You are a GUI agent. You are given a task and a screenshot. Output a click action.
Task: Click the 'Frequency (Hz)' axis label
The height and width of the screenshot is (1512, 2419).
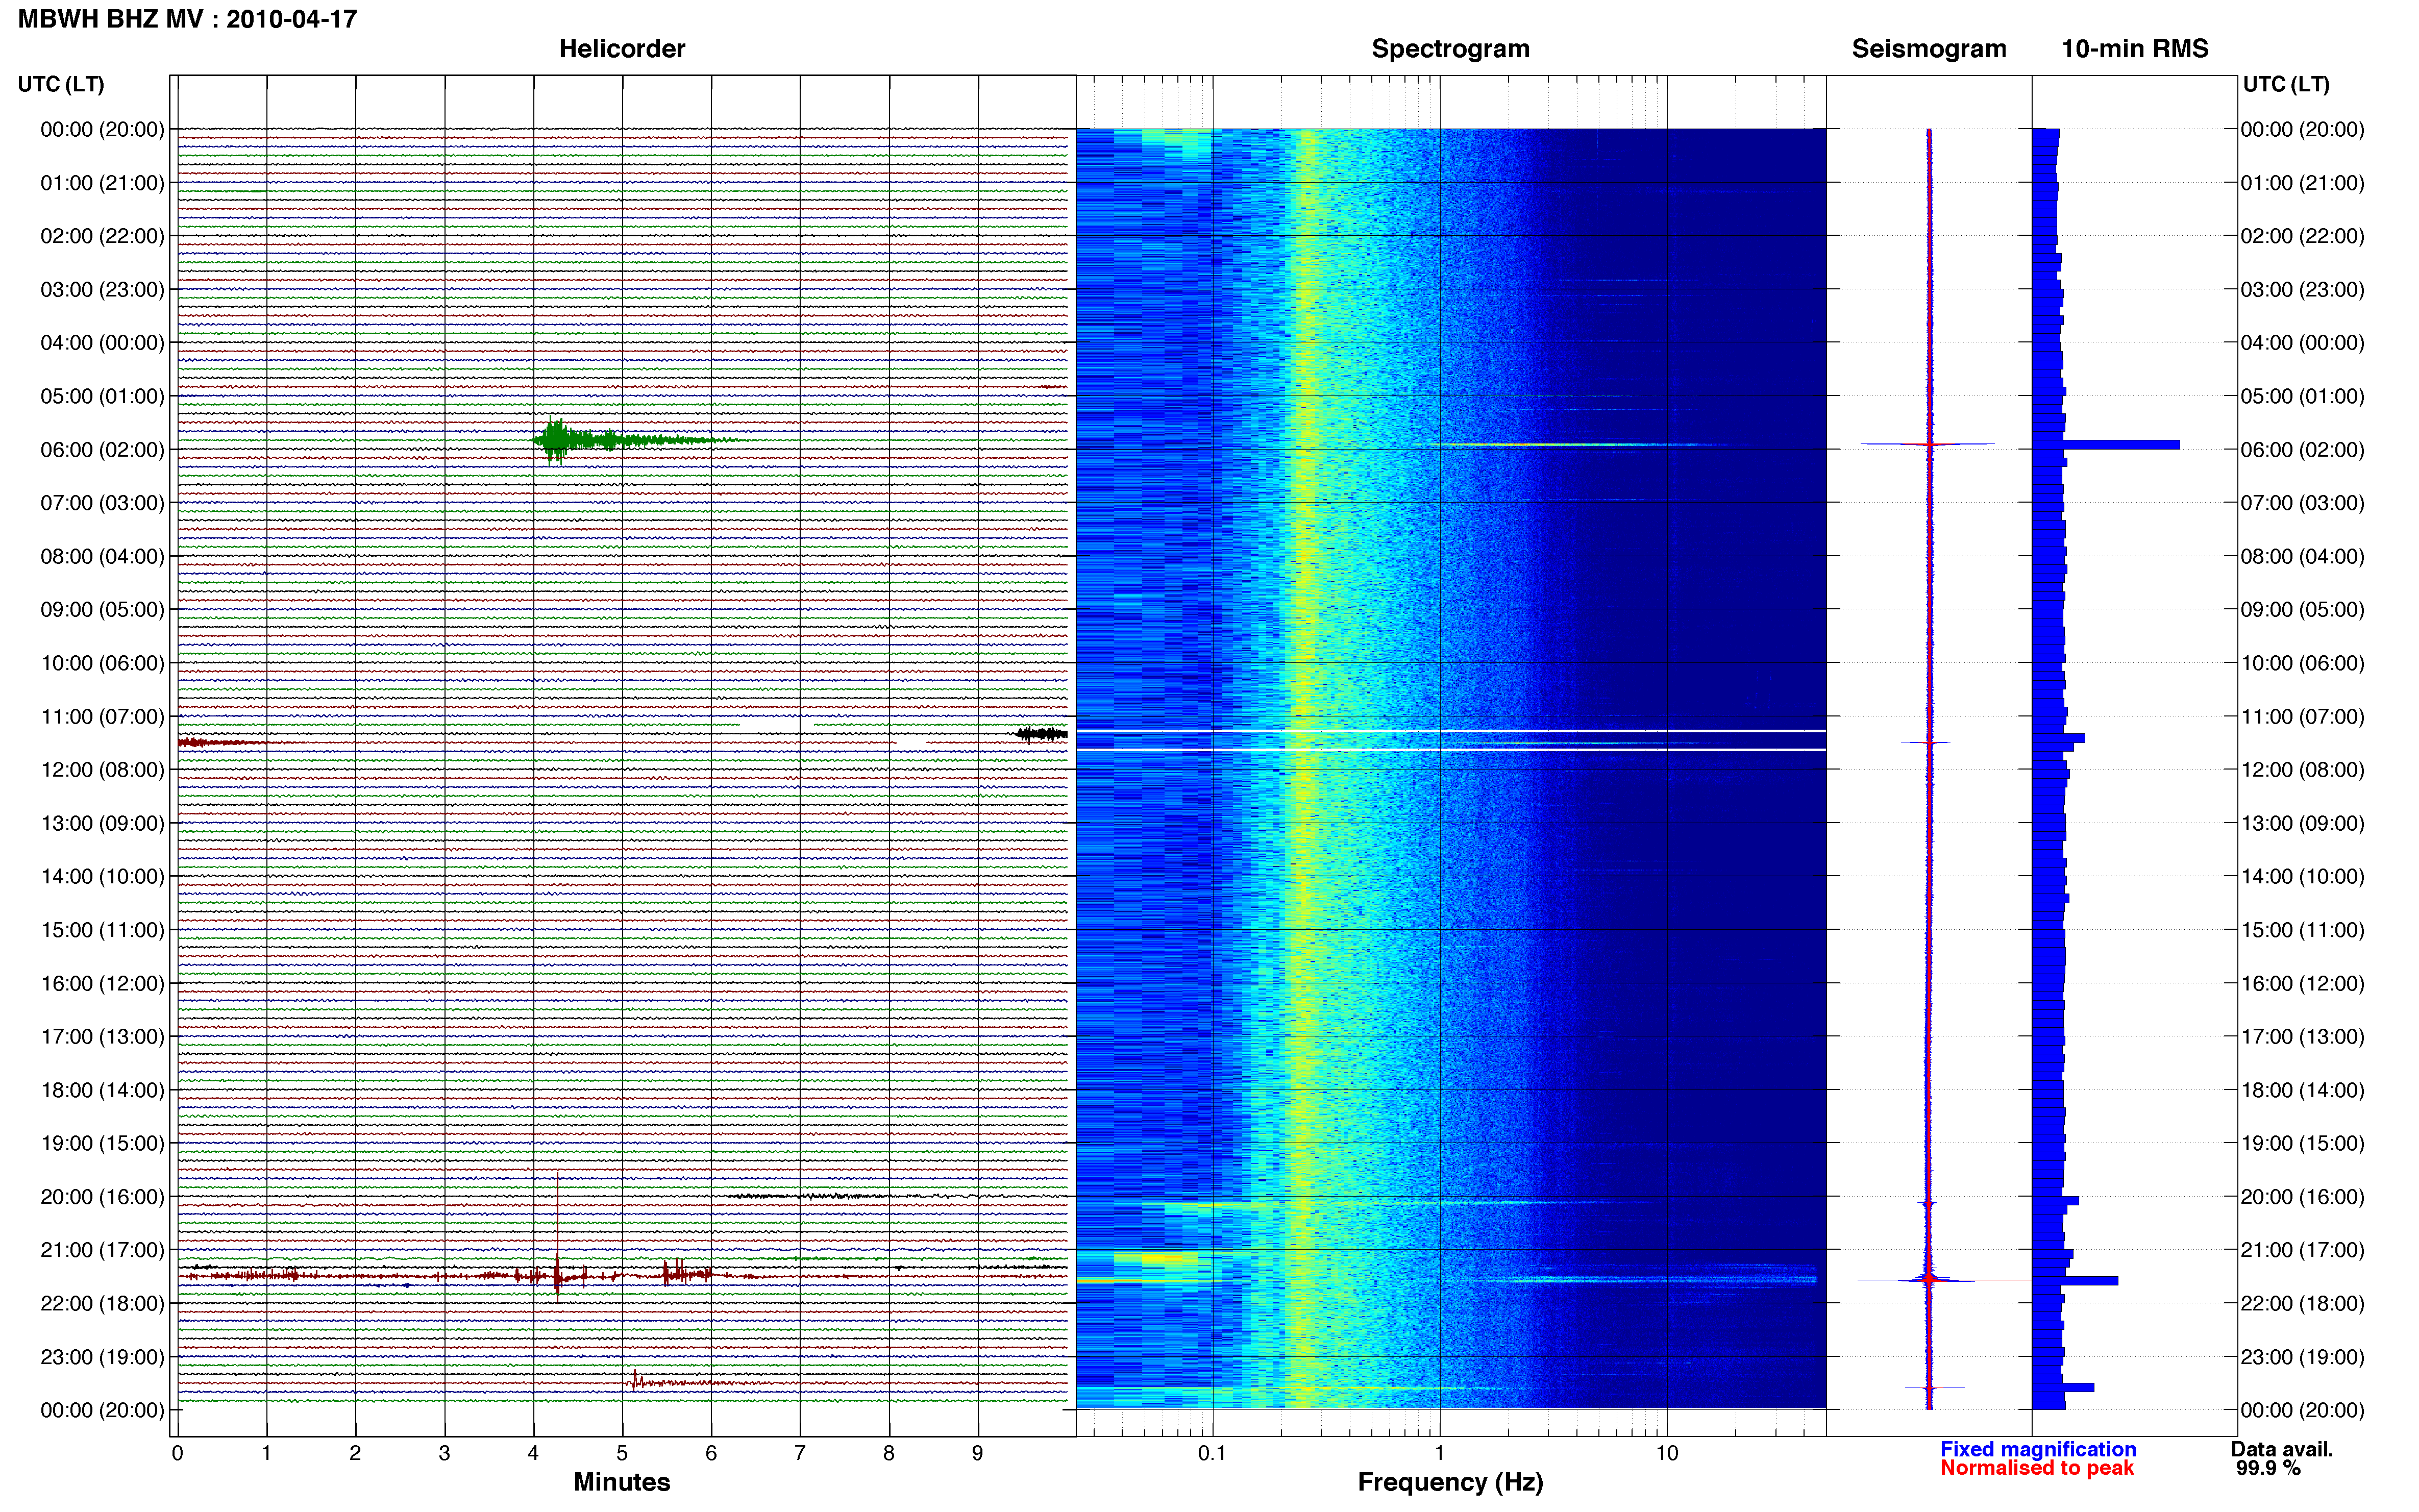click(x=1450, y=1482)
